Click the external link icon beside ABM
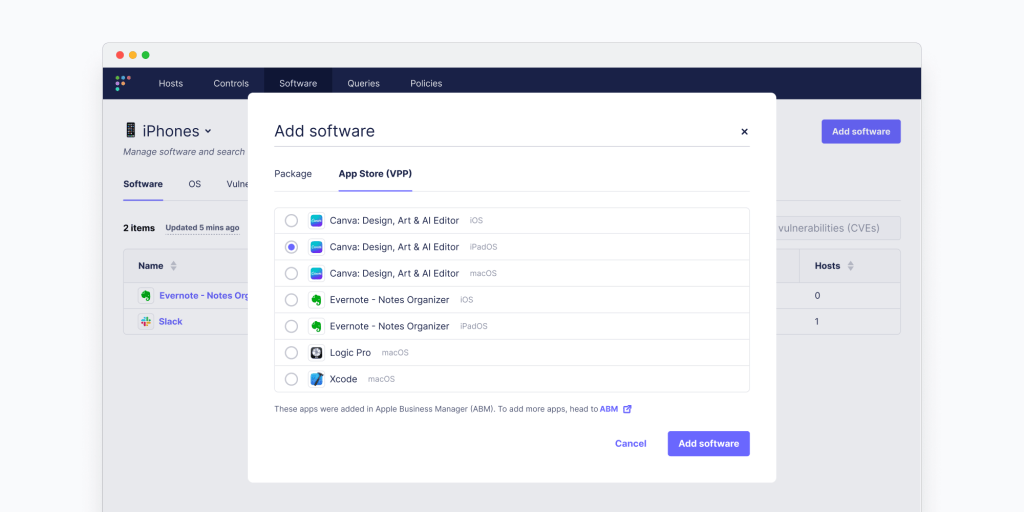The width and height of the screenshot is (1024, 512). point(627,409)
